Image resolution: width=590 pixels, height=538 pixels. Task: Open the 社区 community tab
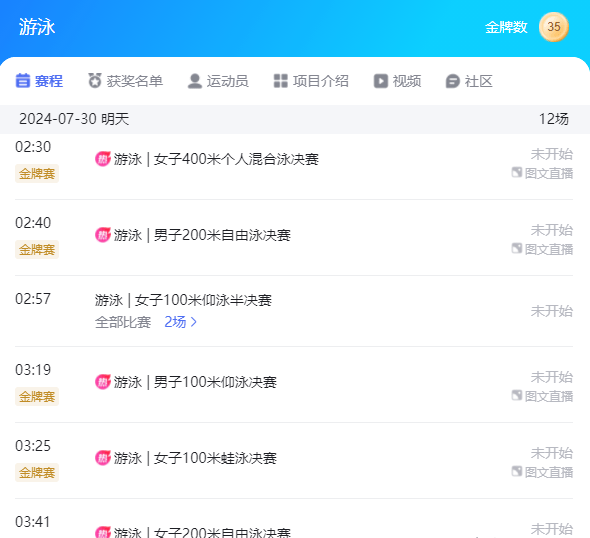tap(469, 81)
